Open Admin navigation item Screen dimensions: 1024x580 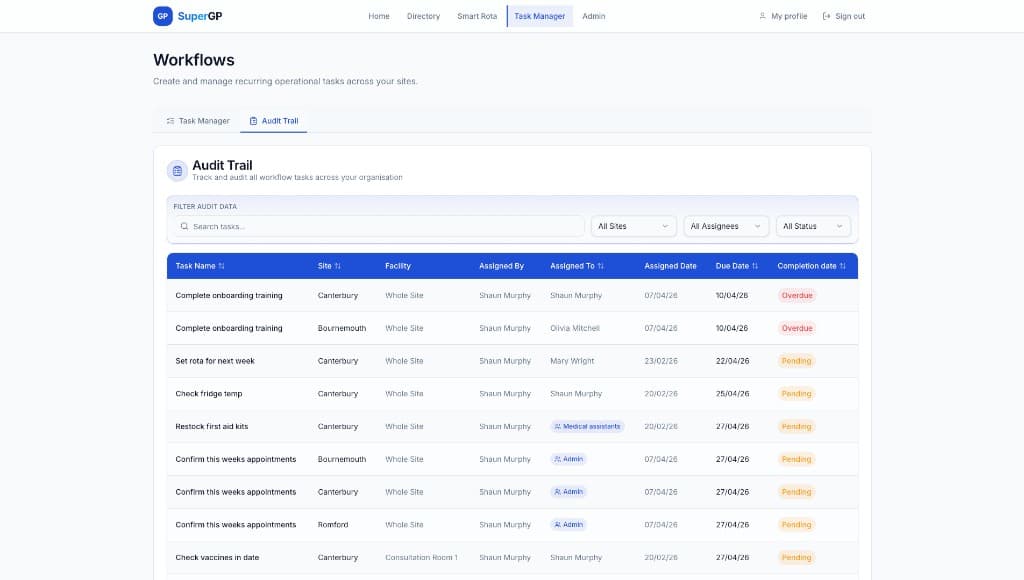tap(594, 16)
